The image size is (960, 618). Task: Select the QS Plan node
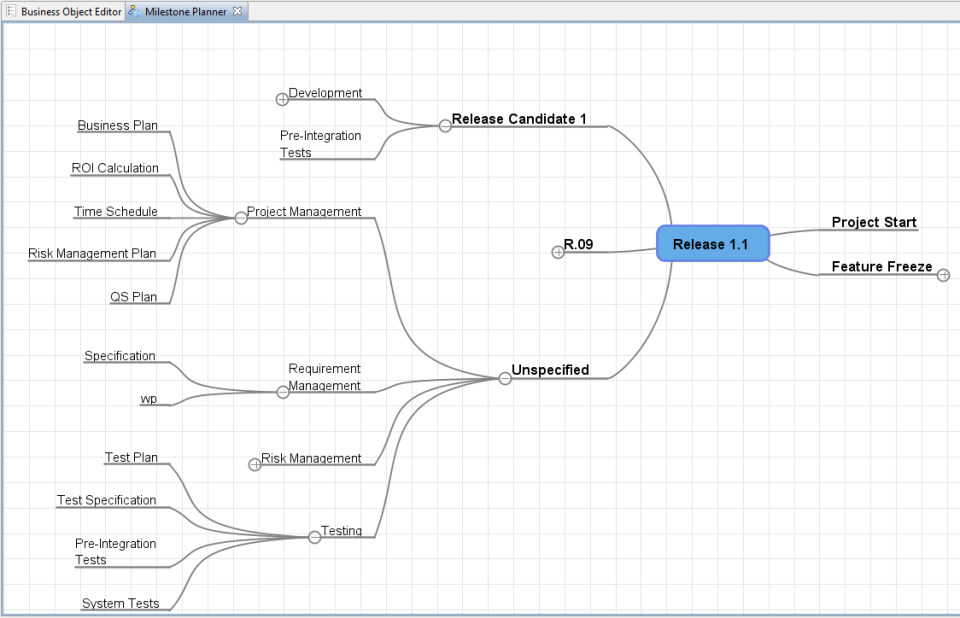pyautogui.click(x=133, y=297)
